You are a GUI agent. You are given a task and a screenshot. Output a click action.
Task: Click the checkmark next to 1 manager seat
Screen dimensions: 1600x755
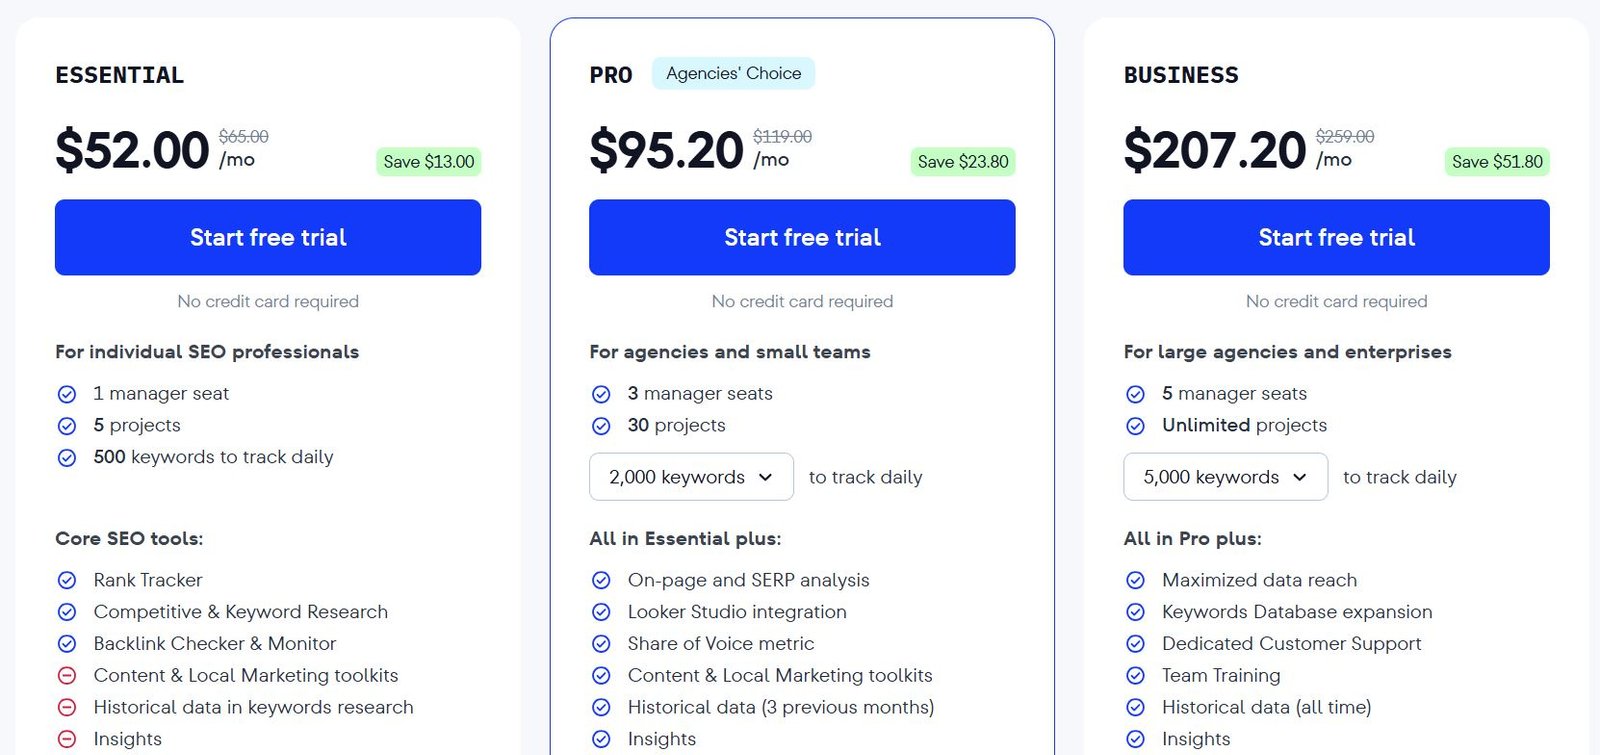point(67,394)
